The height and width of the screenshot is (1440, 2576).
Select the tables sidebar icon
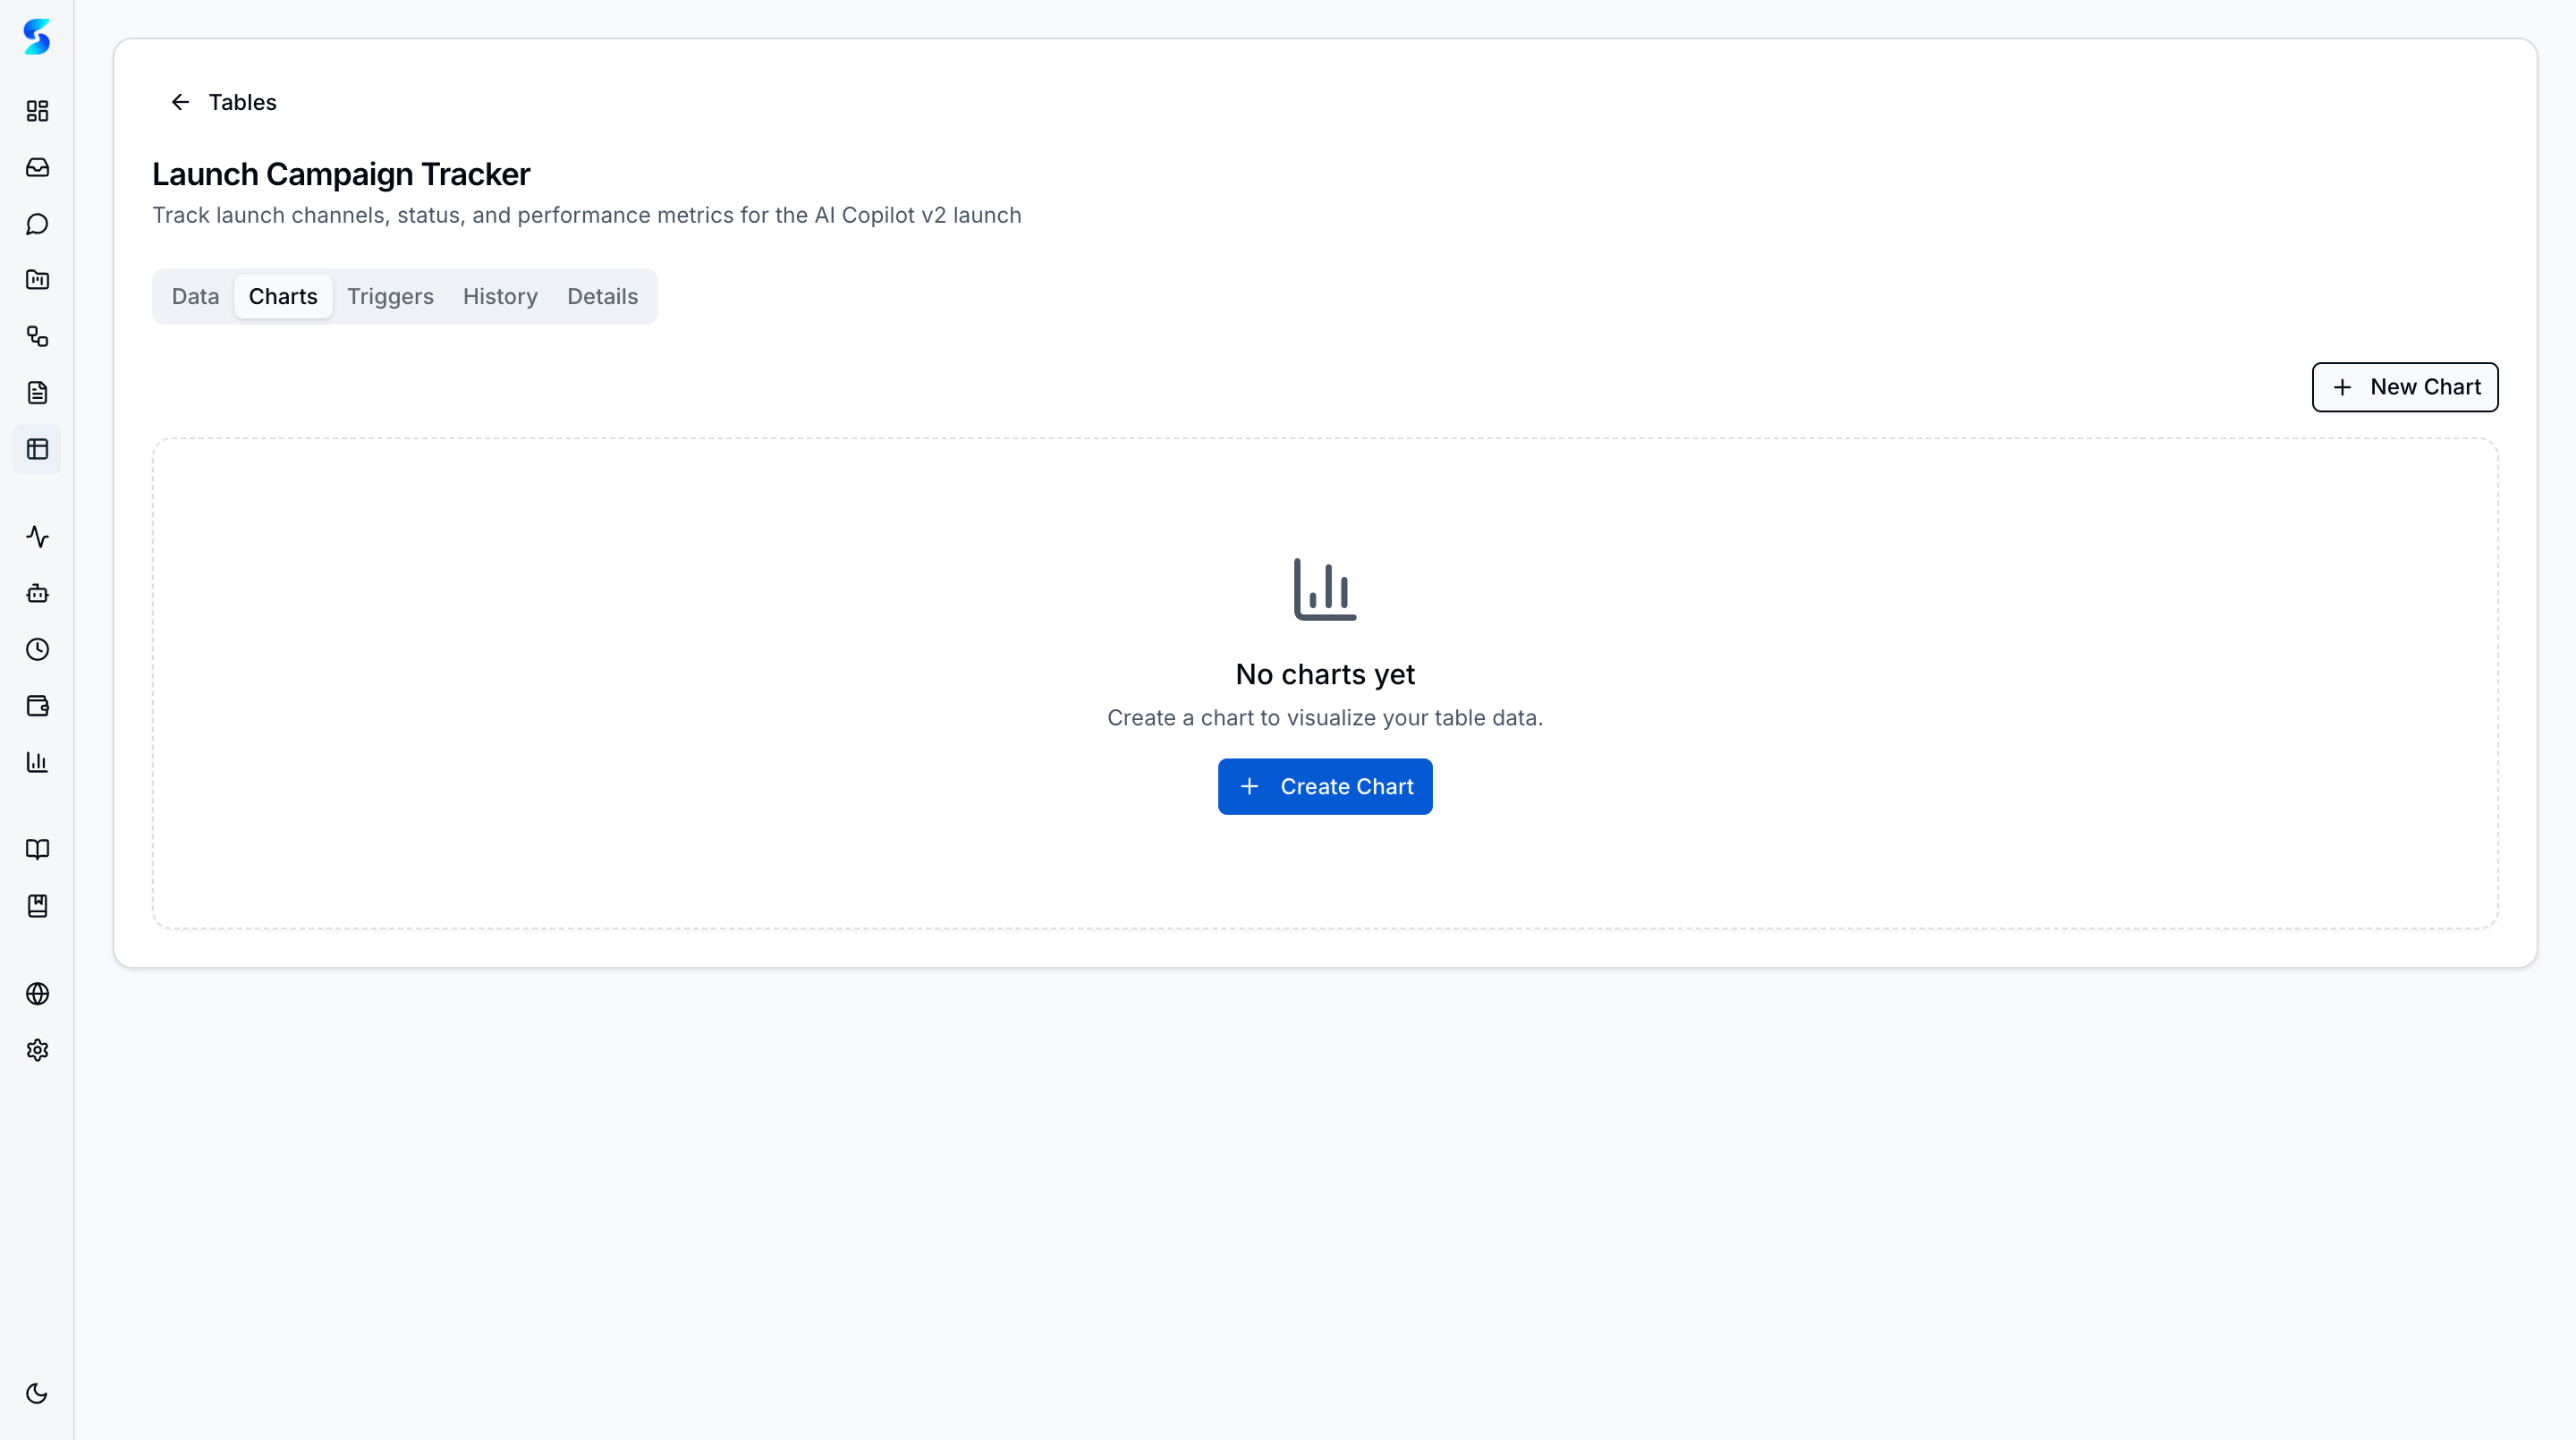coord(37,449)
